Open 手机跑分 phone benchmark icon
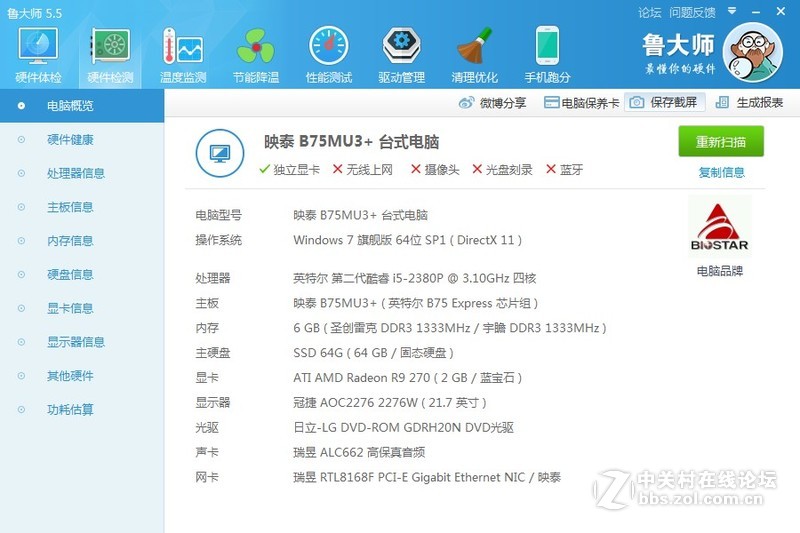The image size is (800, 533). pos(547,56)
